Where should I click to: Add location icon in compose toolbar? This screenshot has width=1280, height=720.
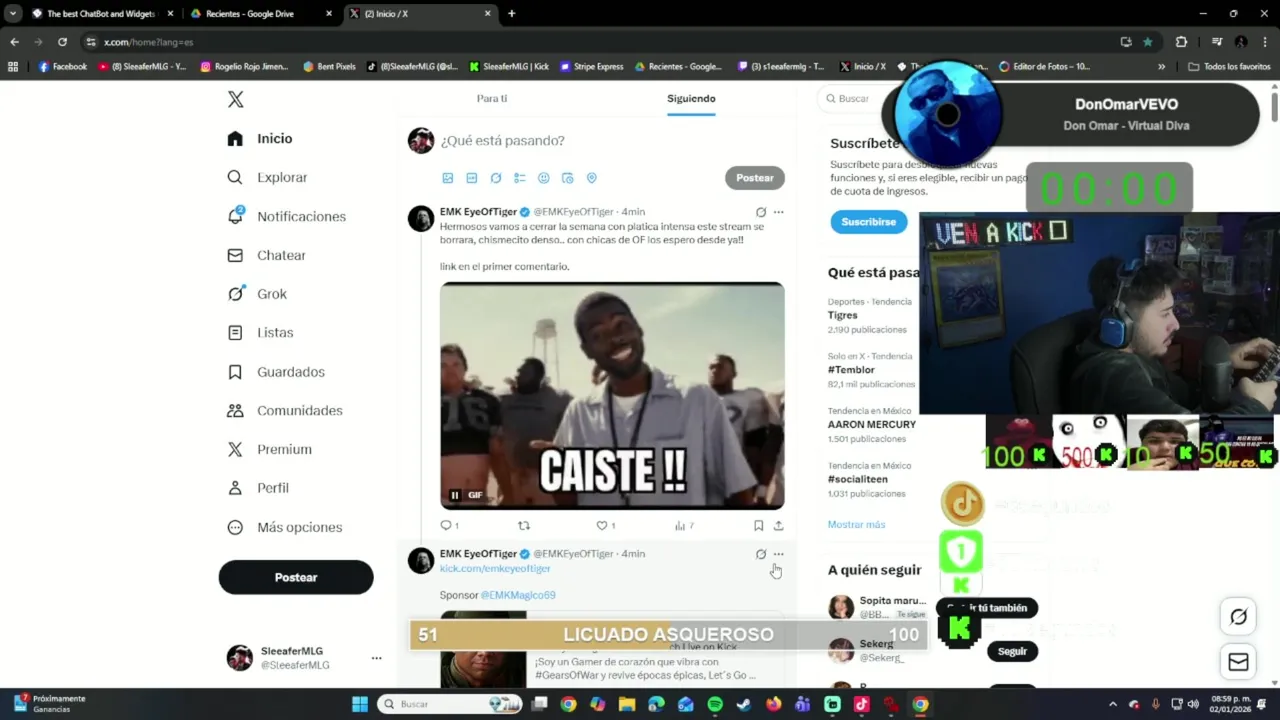tap(592, 178)
